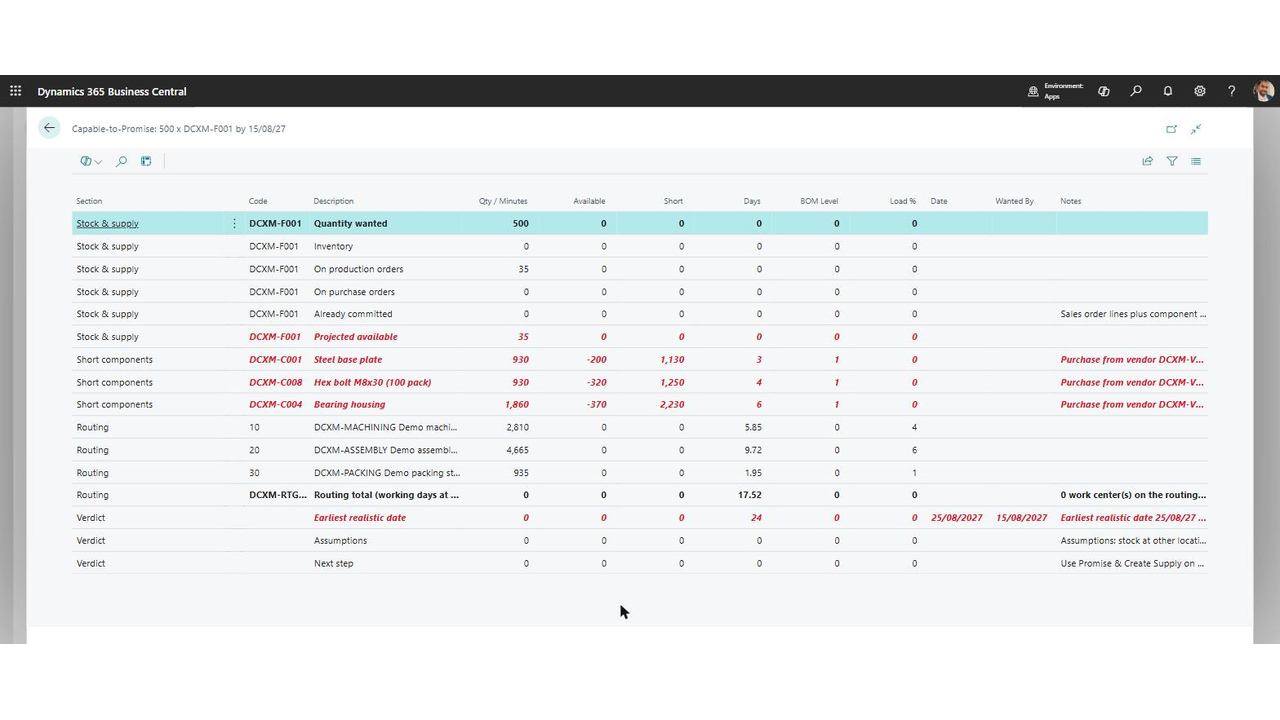Select the 'Earliest realistic date' description cell
Image resolution: width=1280 pixels, height=720 pixels.
pyautogui.click(x=360, y=518)
